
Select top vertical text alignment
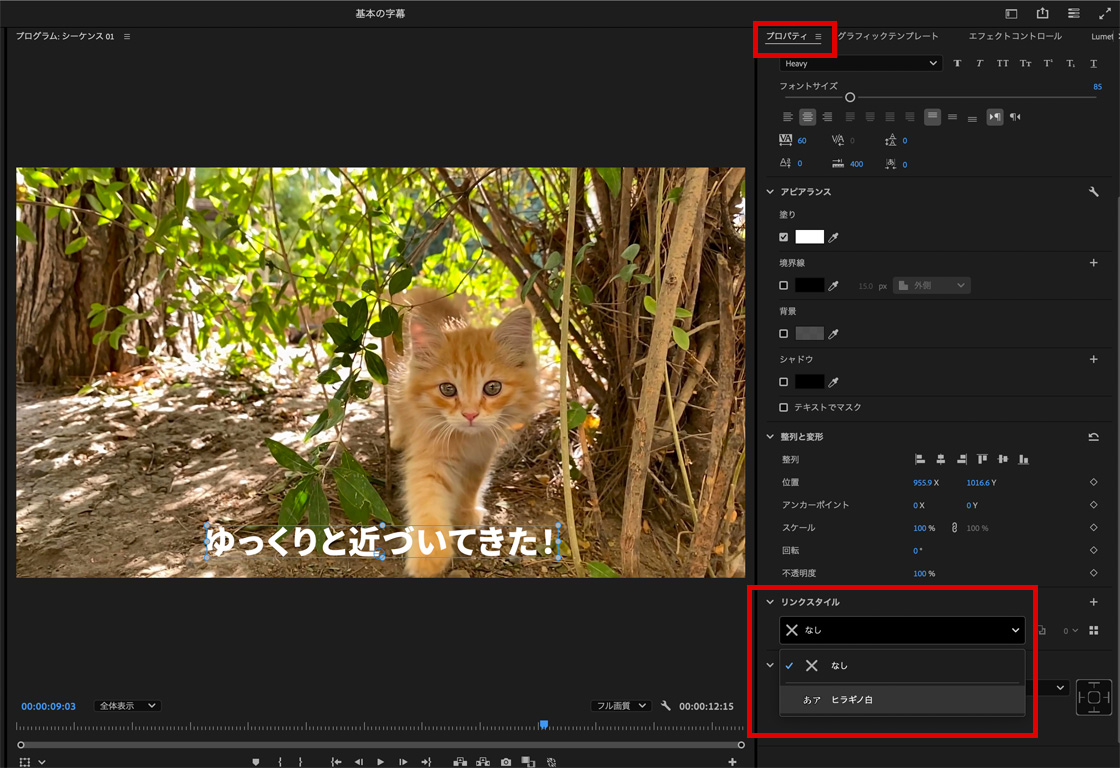click(932, 117)
